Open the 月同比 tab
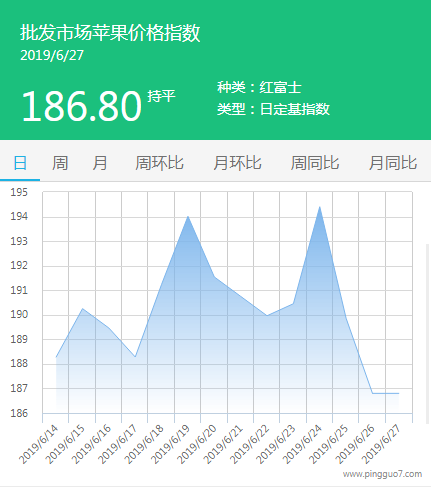The height and width of the screenshot is (487, 431). click(393, 163)
